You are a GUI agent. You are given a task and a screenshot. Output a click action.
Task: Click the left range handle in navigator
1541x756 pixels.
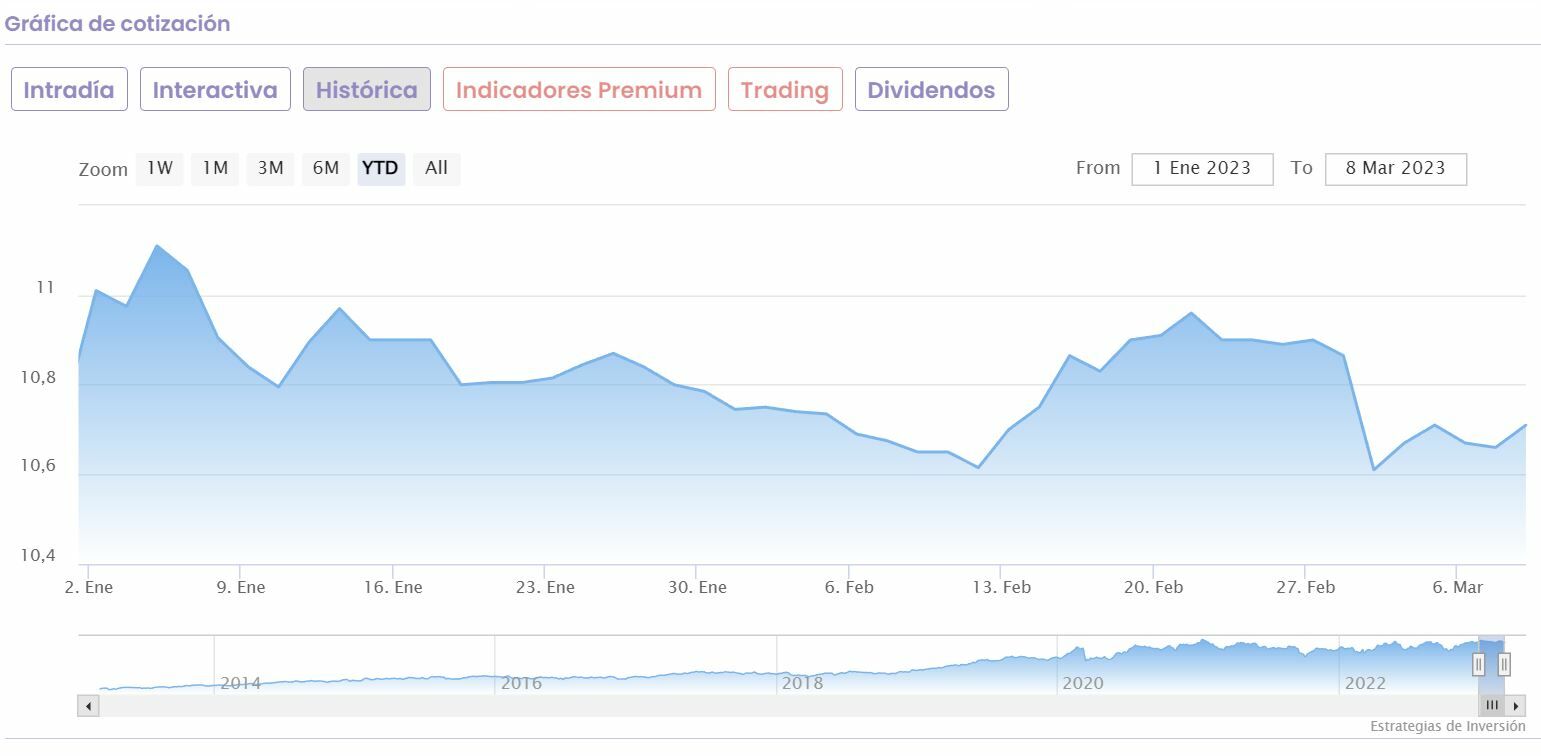click(x=1478, y=664)
